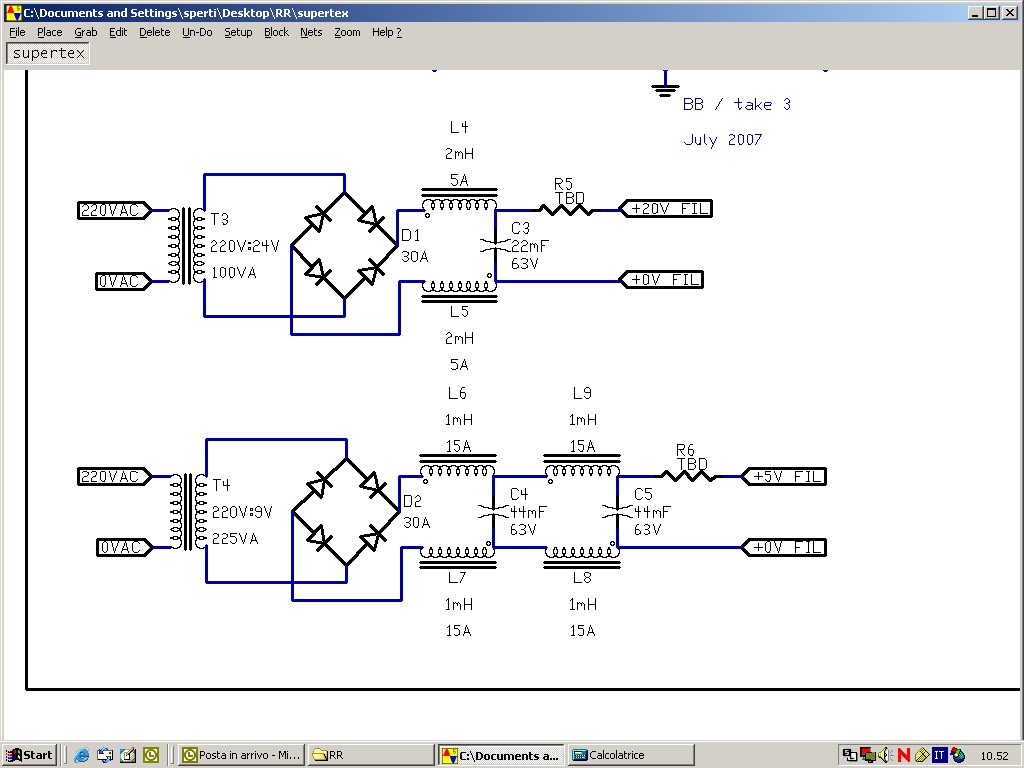Screen dimensions: 1024x768
Task: Select capacitor C4 symbol
Action: click(493, 511)
